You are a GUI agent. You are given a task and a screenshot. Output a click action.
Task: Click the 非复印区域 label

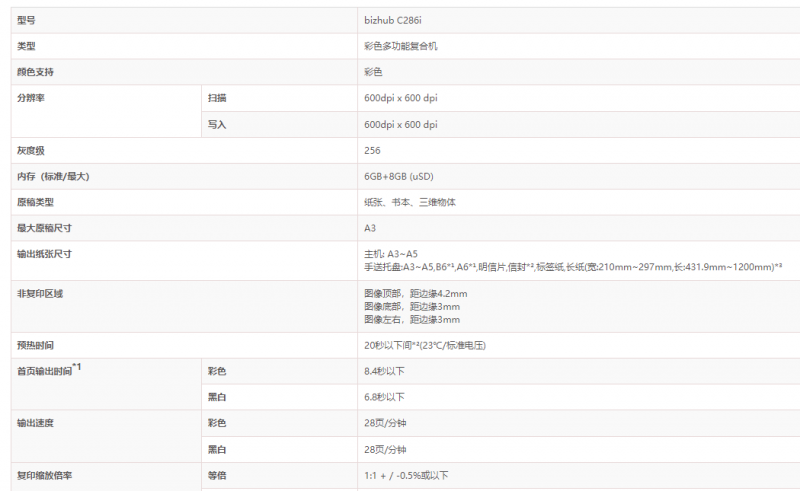tap(40, 293)
